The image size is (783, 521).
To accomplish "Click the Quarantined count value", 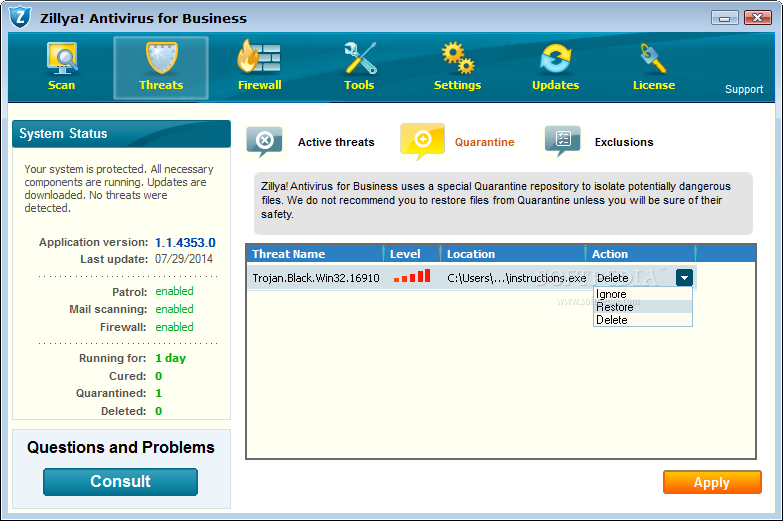I will point(158,393).
